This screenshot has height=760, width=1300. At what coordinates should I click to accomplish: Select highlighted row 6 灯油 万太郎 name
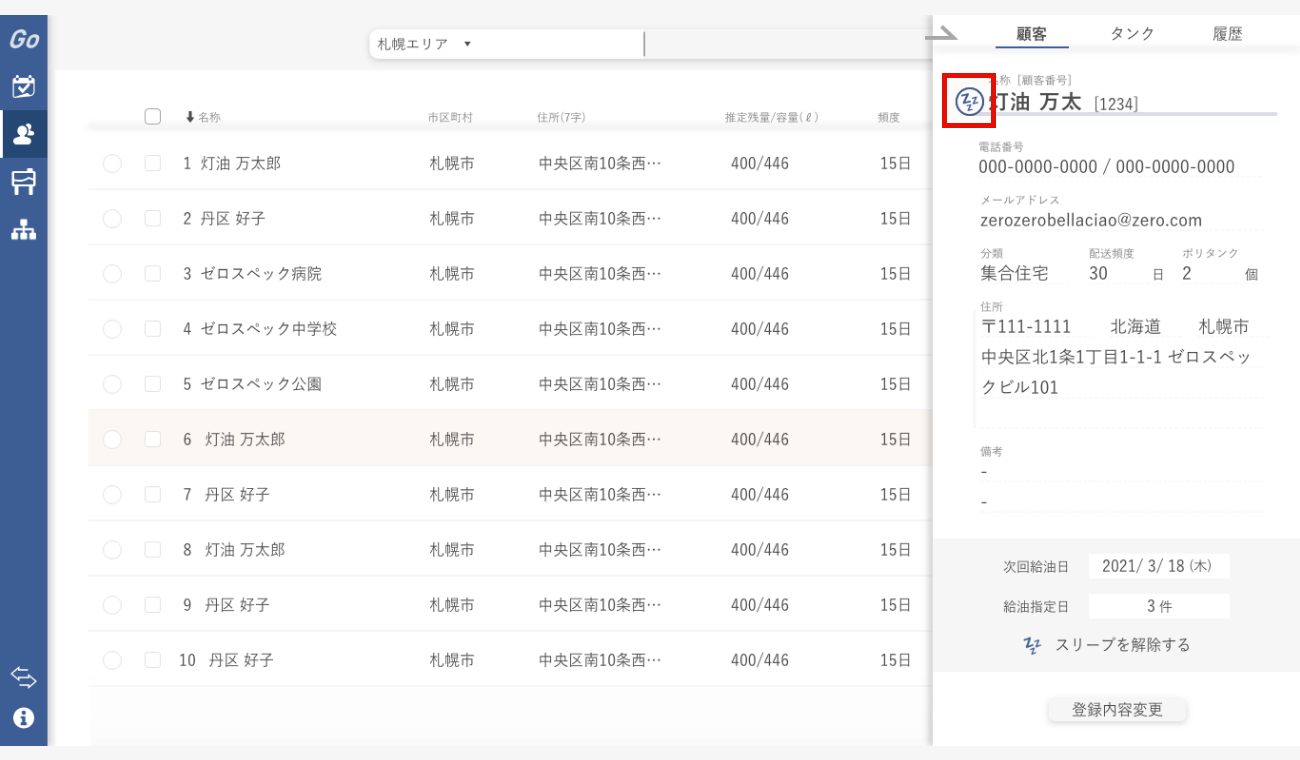point(245,439)
